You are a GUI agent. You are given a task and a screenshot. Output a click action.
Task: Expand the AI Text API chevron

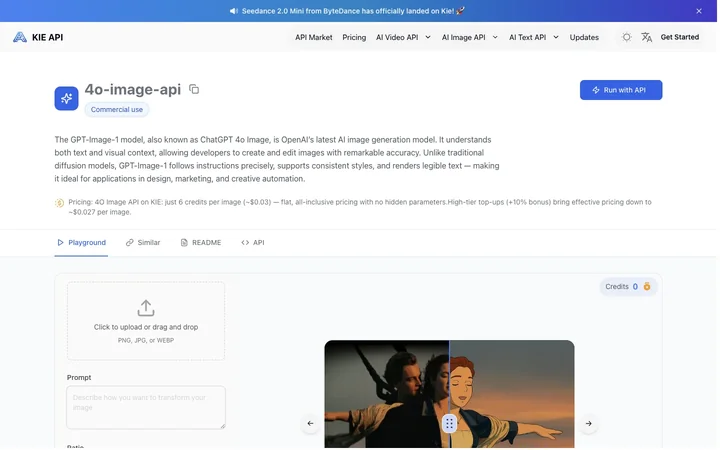[556, 37]
